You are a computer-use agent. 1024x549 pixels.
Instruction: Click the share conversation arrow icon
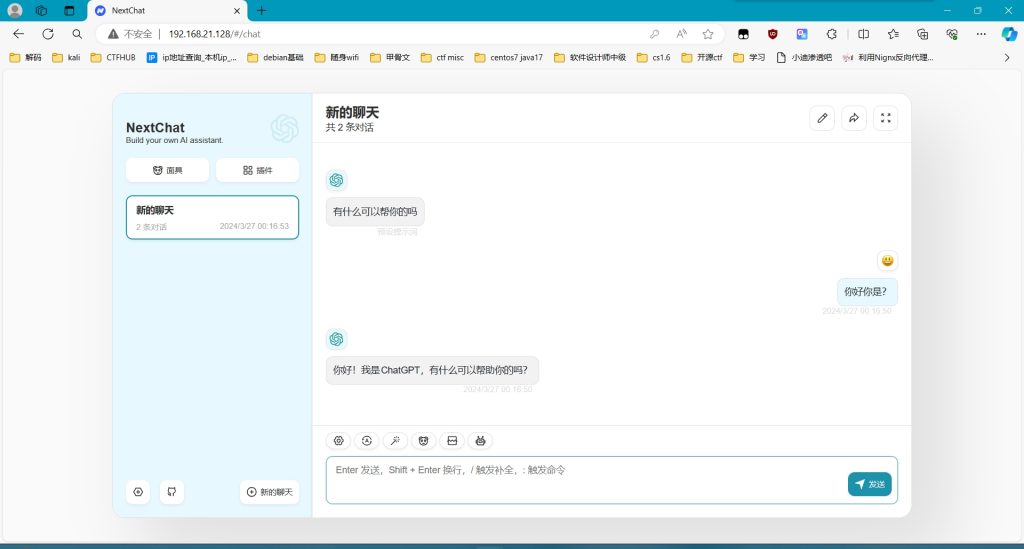(854, 118)
